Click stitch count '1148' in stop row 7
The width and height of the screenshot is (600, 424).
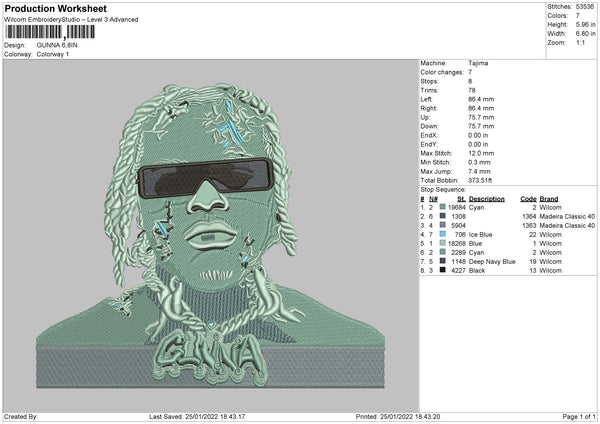pos(458,261)
